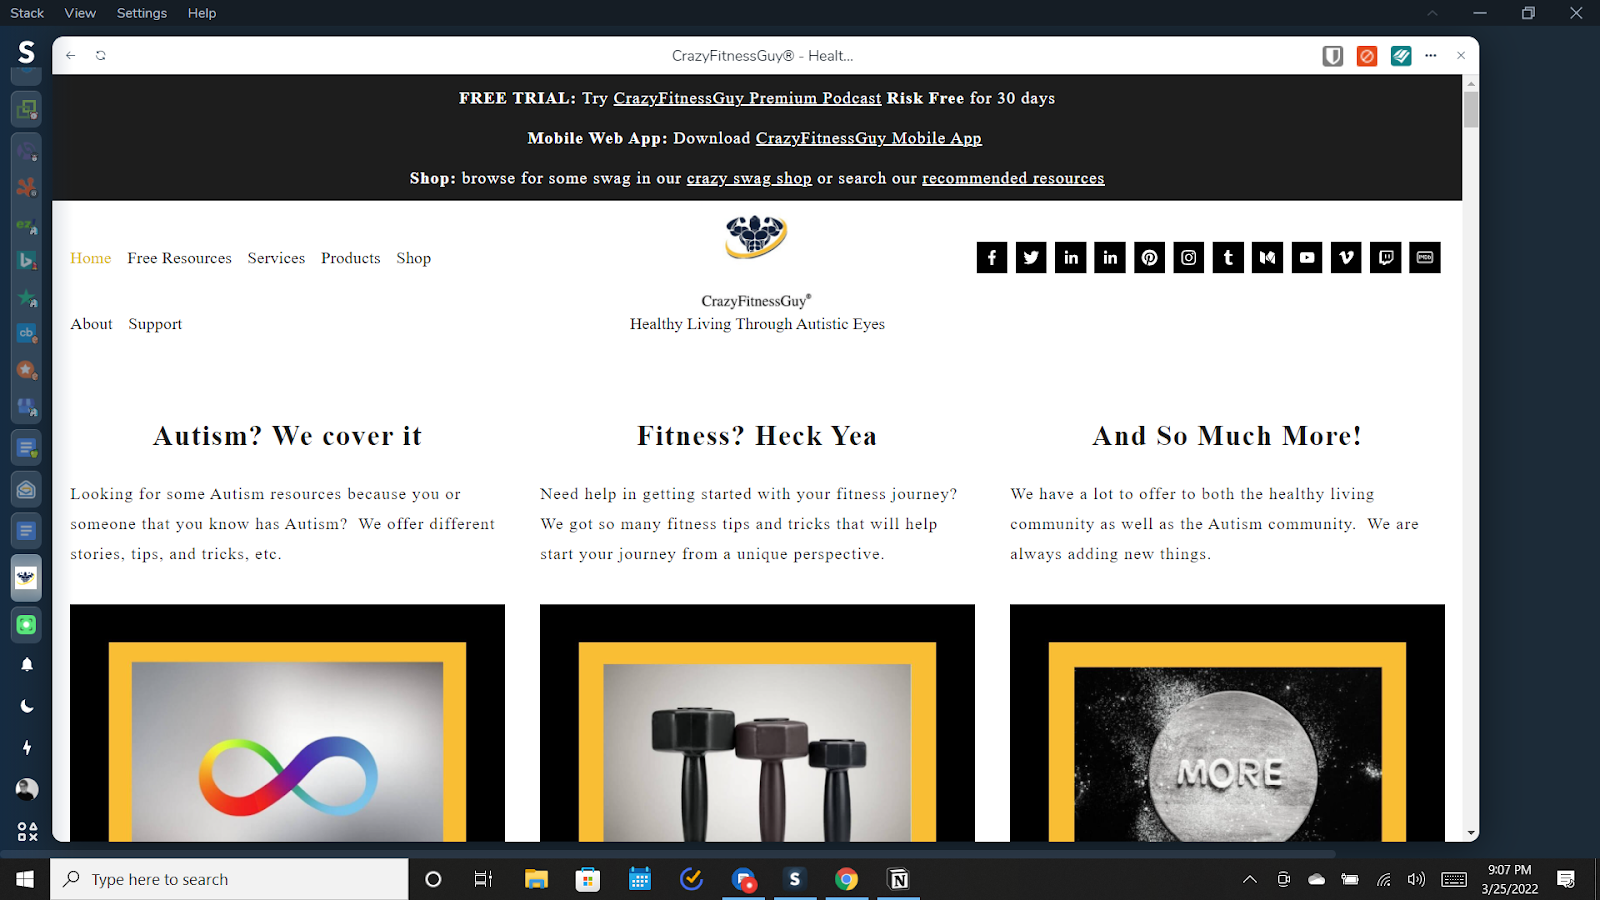
Task: Open the Yelp app in the sidebar
Action: [x=27, y=187]
